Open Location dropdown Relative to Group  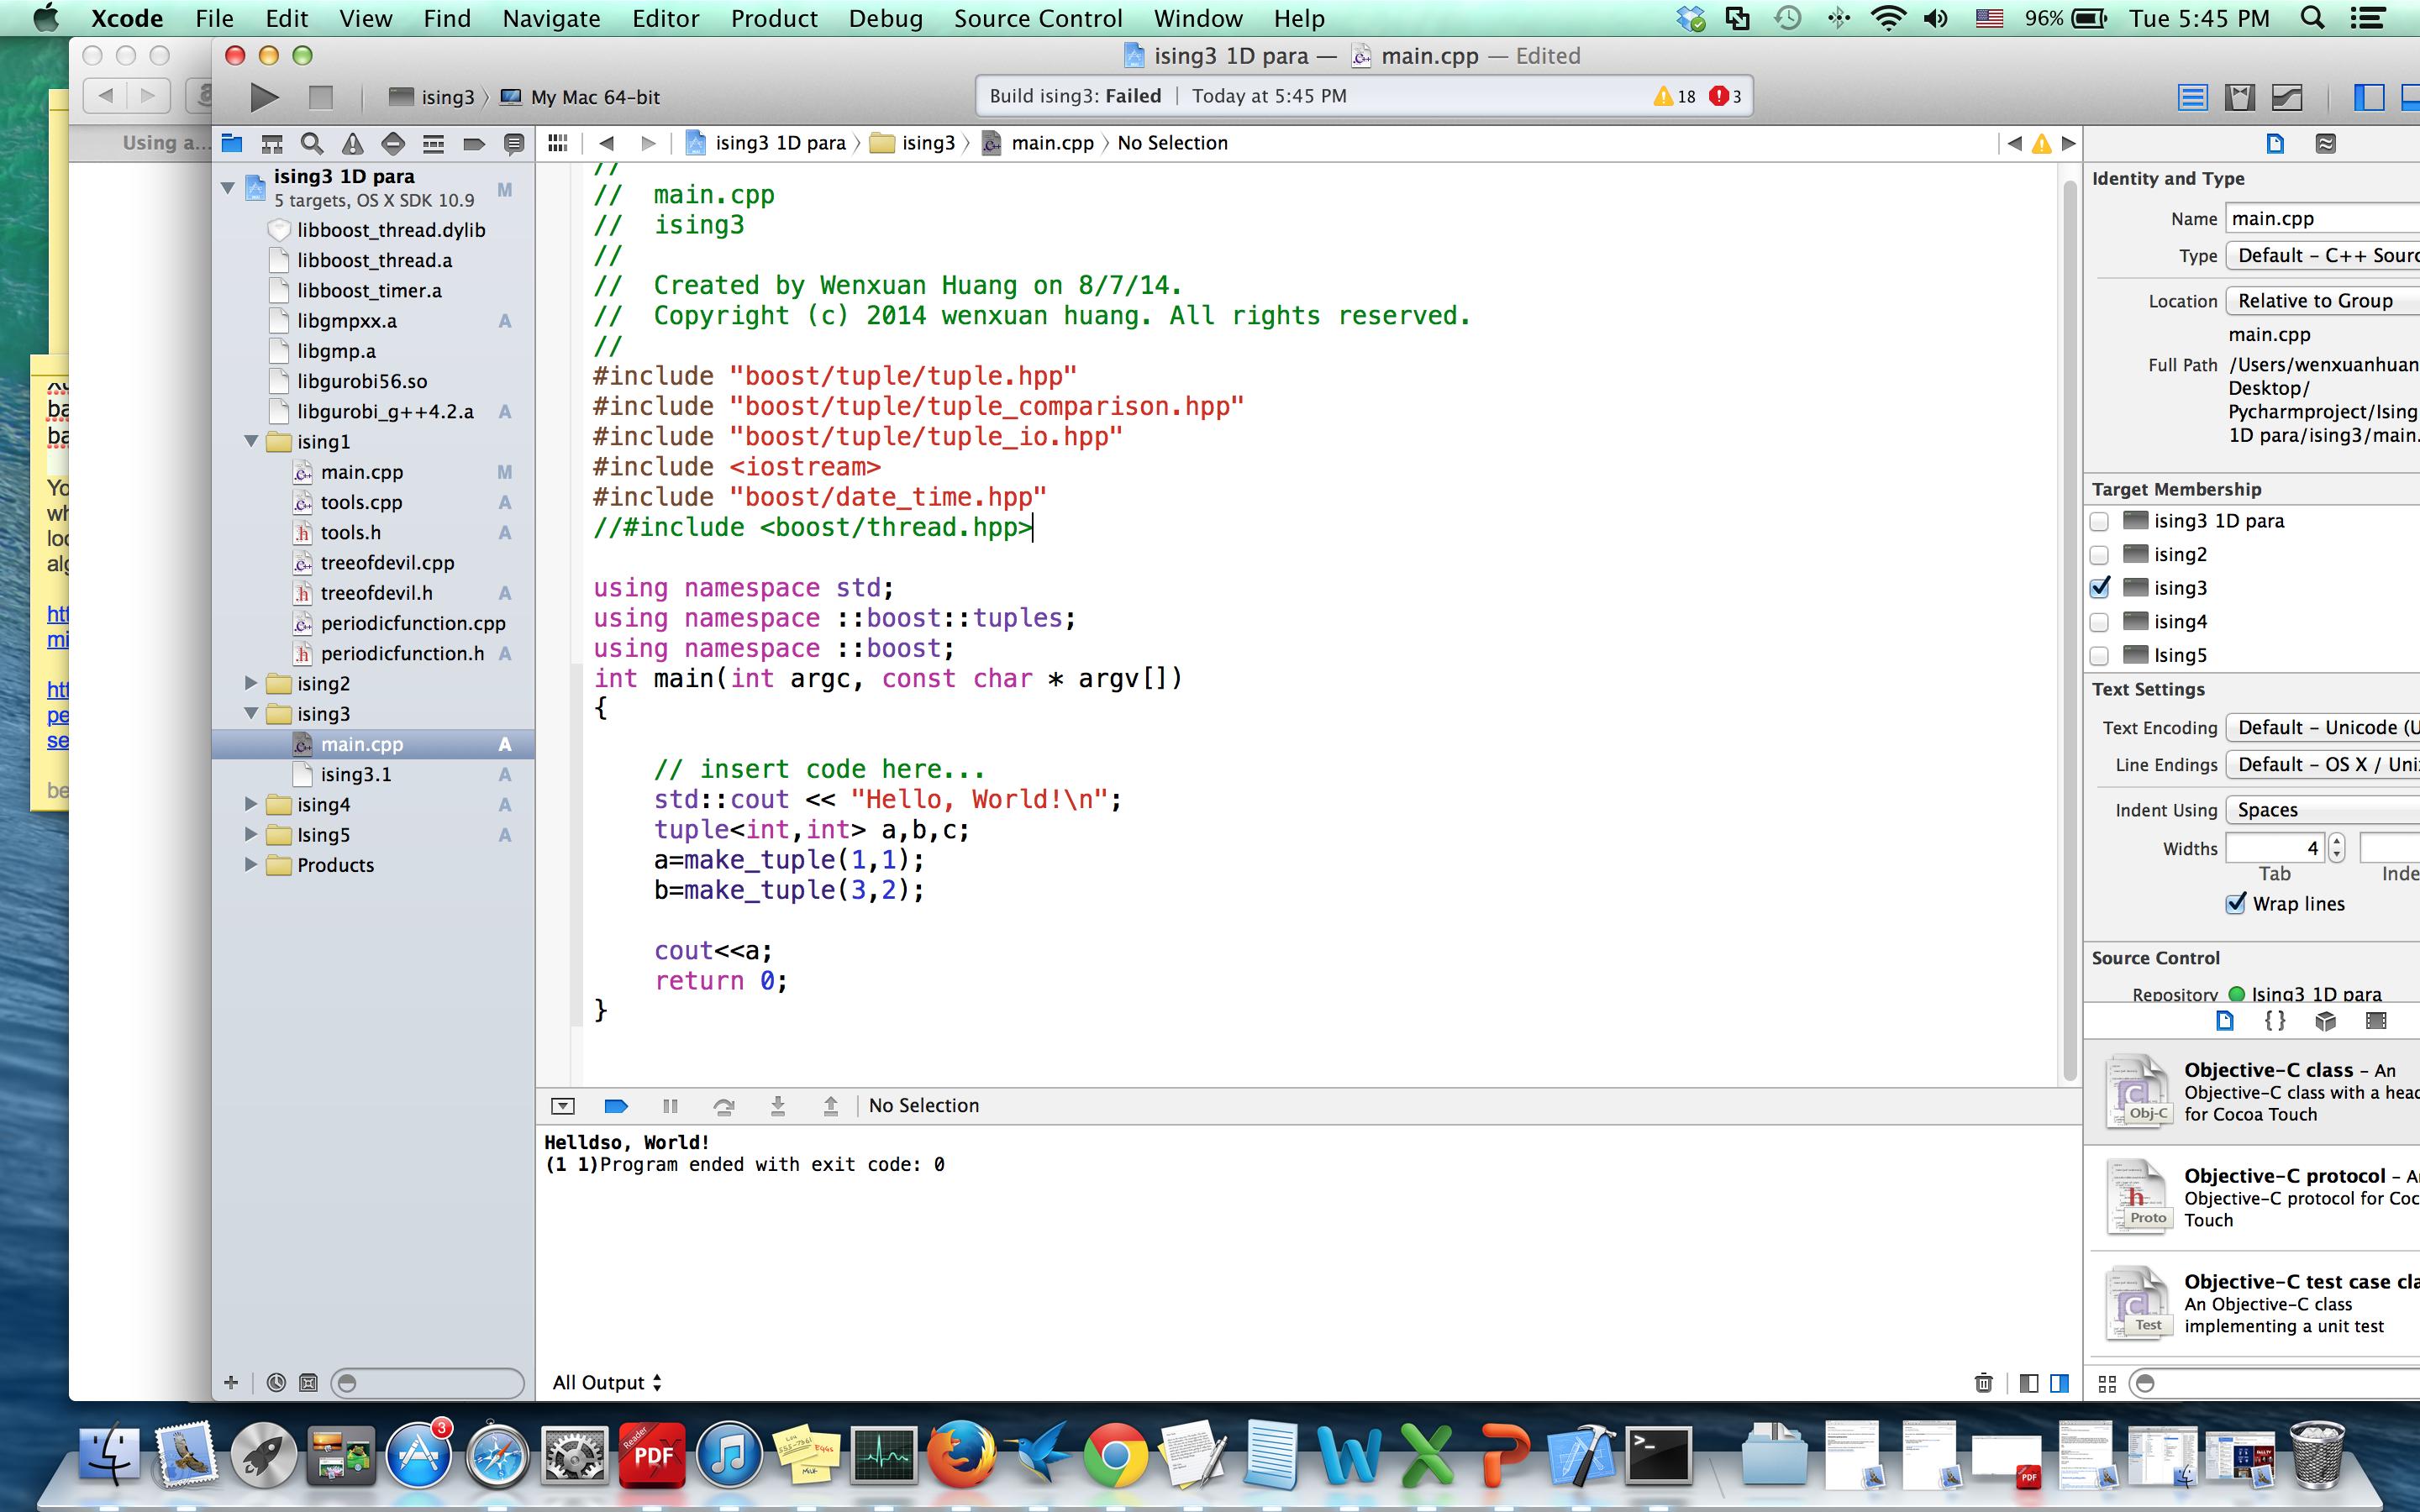[x=2322, y=301]
